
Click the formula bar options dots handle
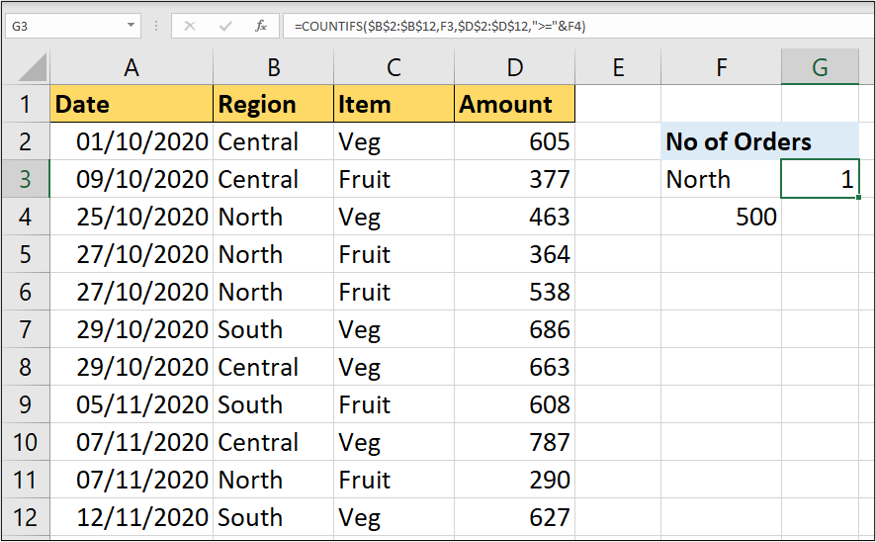(x=156, y=26)
